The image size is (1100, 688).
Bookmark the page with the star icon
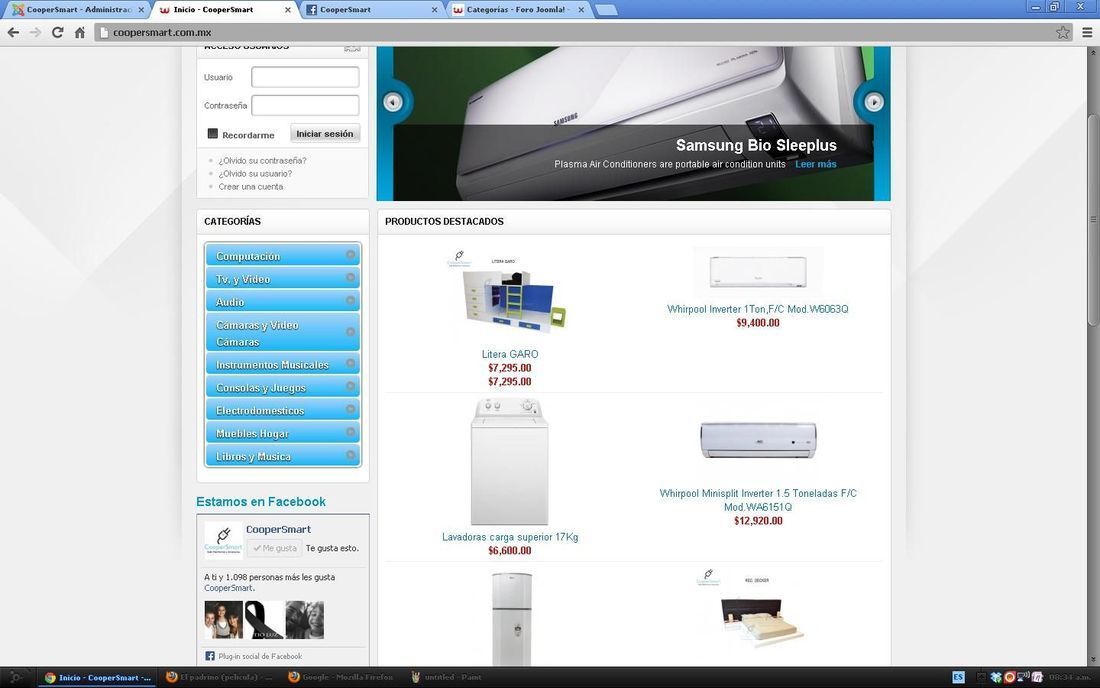click(x=1063, y=32)
